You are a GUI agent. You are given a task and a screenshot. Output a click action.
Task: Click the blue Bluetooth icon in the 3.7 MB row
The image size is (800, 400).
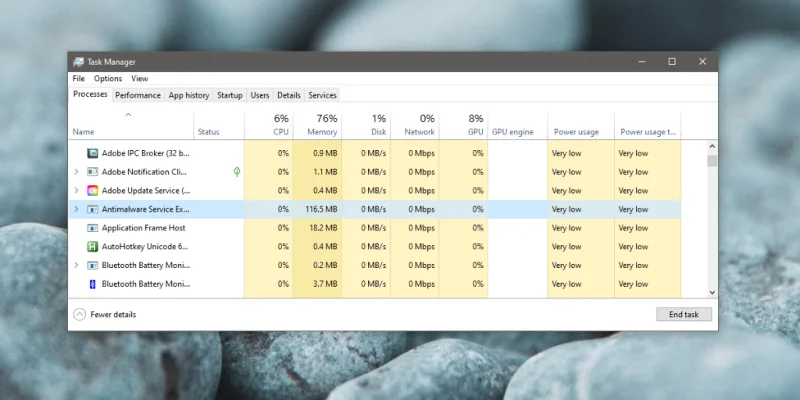[92, 284]
